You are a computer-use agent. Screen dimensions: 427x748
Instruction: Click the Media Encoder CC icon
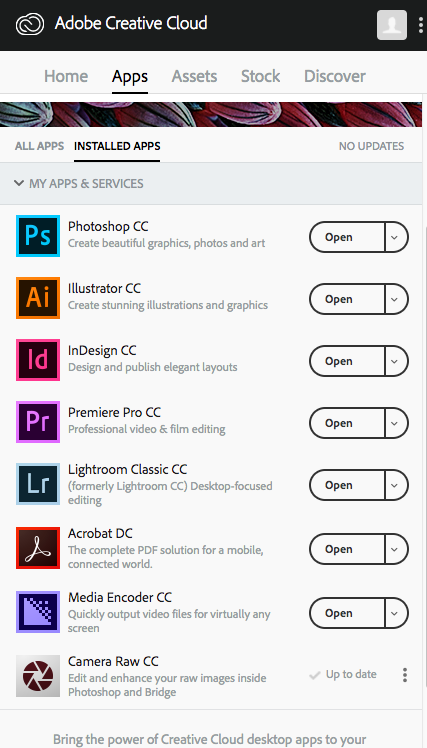point(38,612)
